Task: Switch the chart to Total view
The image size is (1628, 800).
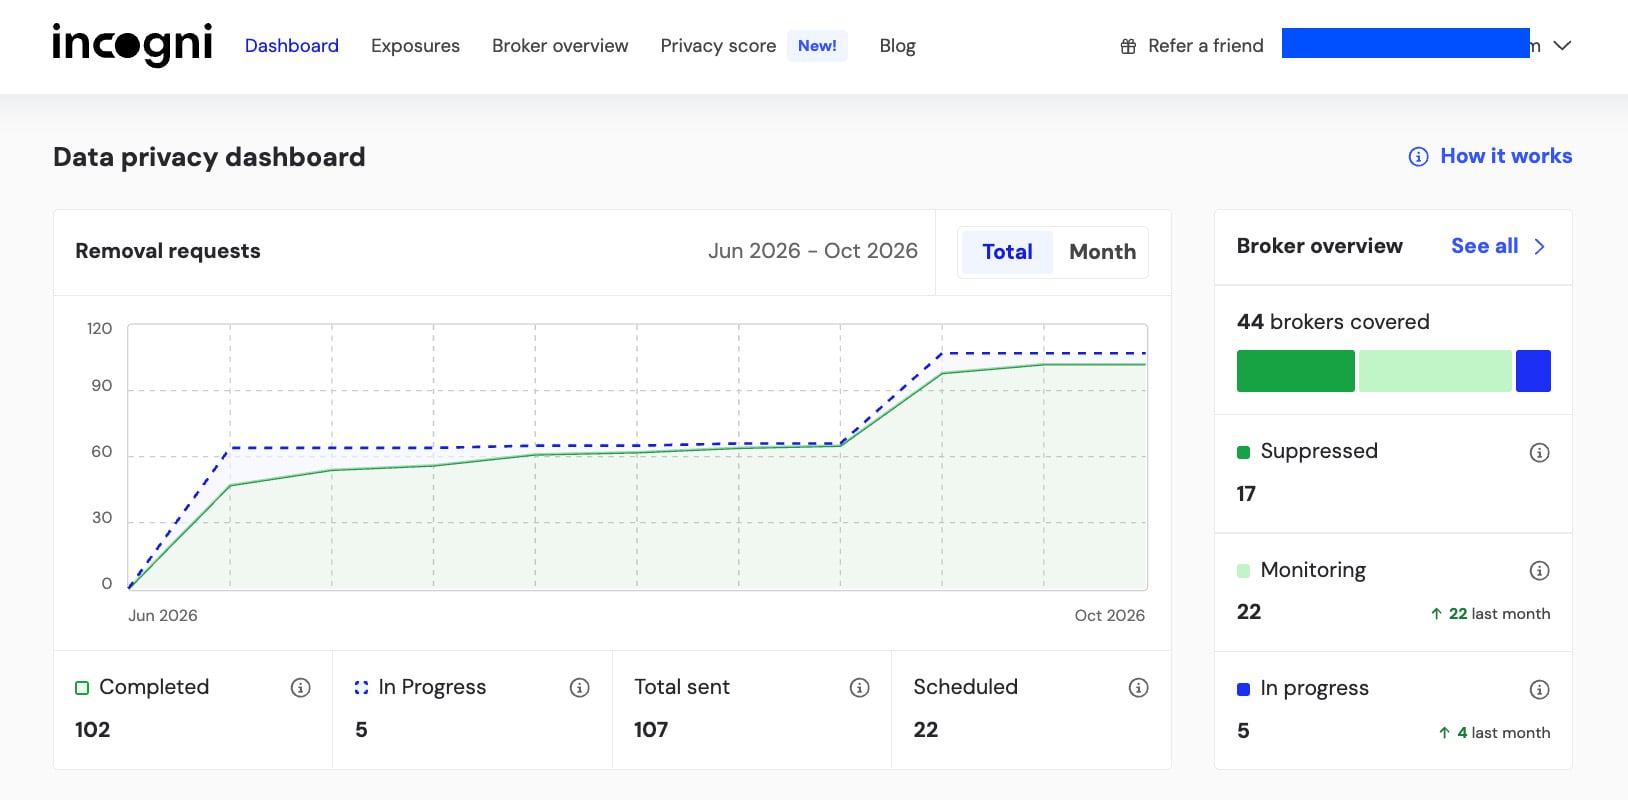Action: [x=1007, y=252]
